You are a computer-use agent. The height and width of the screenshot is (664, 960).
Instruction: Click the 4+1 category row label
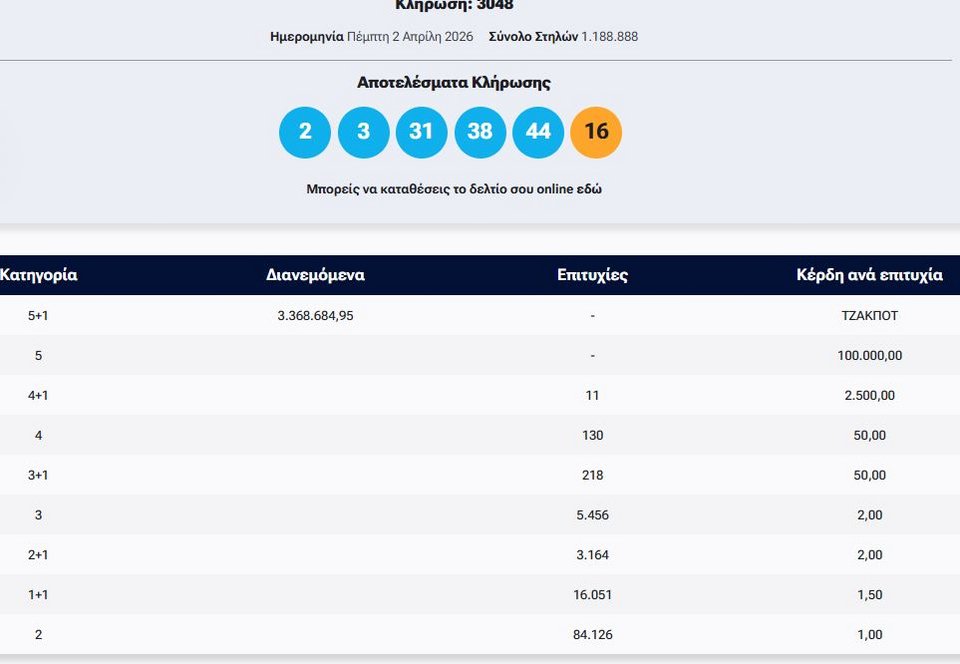coord(38,395)
